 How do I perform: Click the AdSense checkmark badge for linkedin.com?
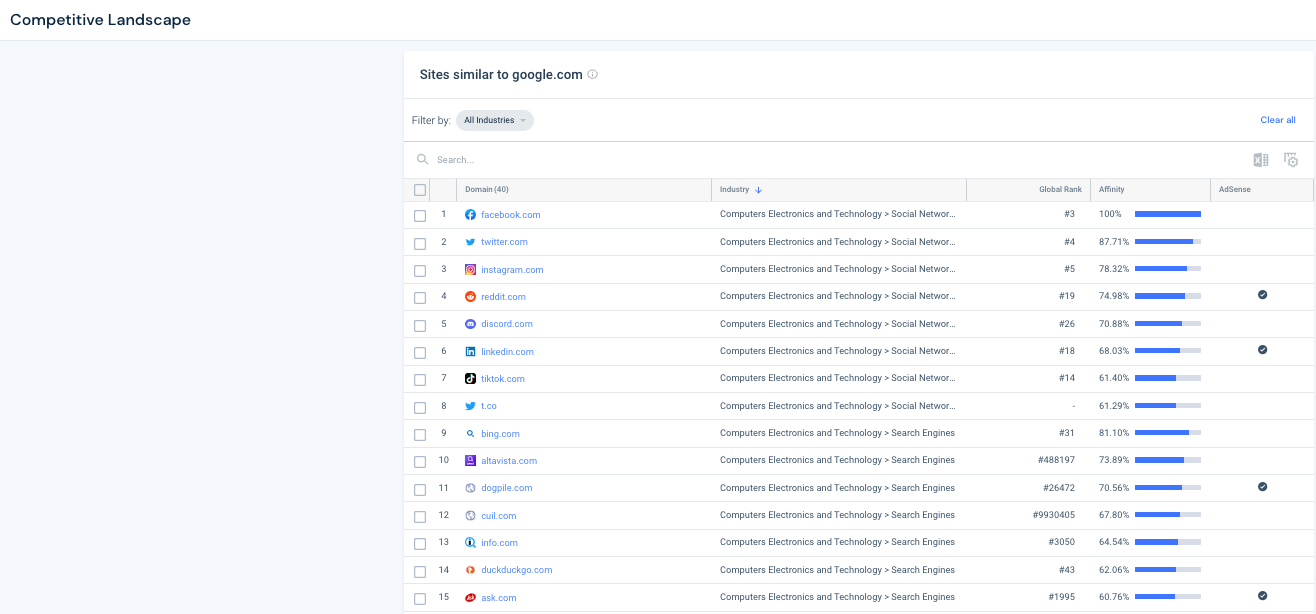coord(1262,350)
